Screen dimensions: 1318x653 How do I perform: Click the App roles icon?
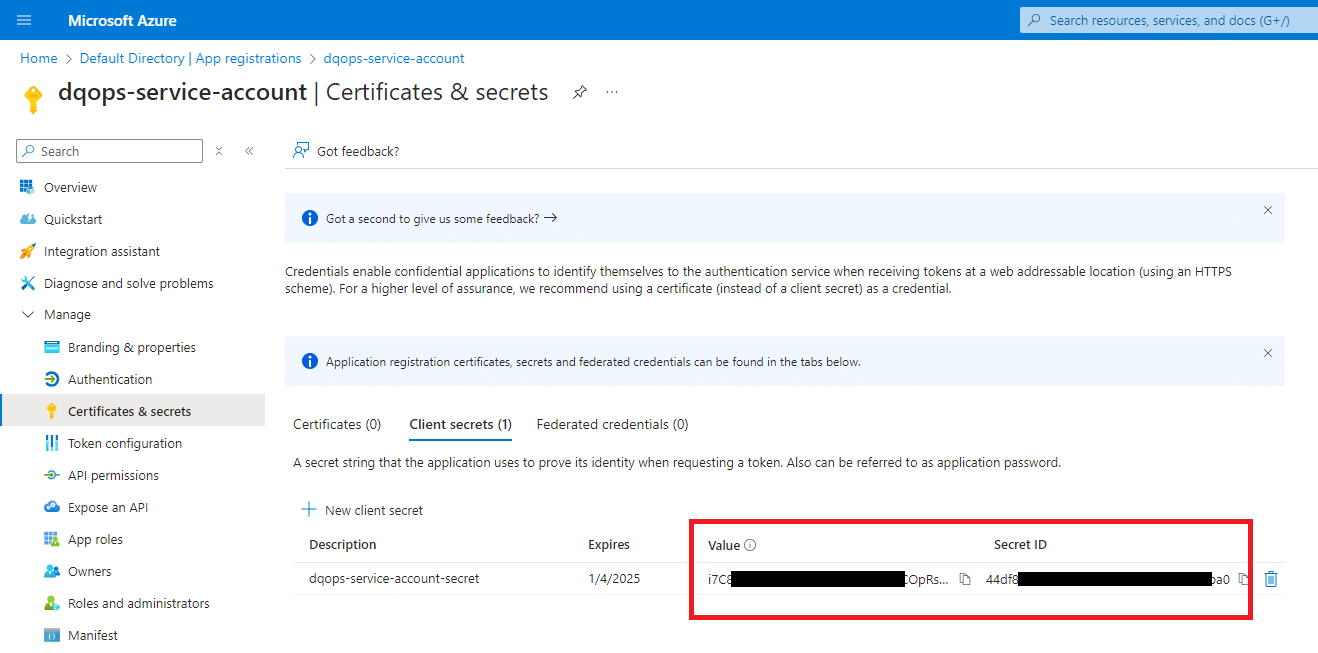(x=52, y=539)
